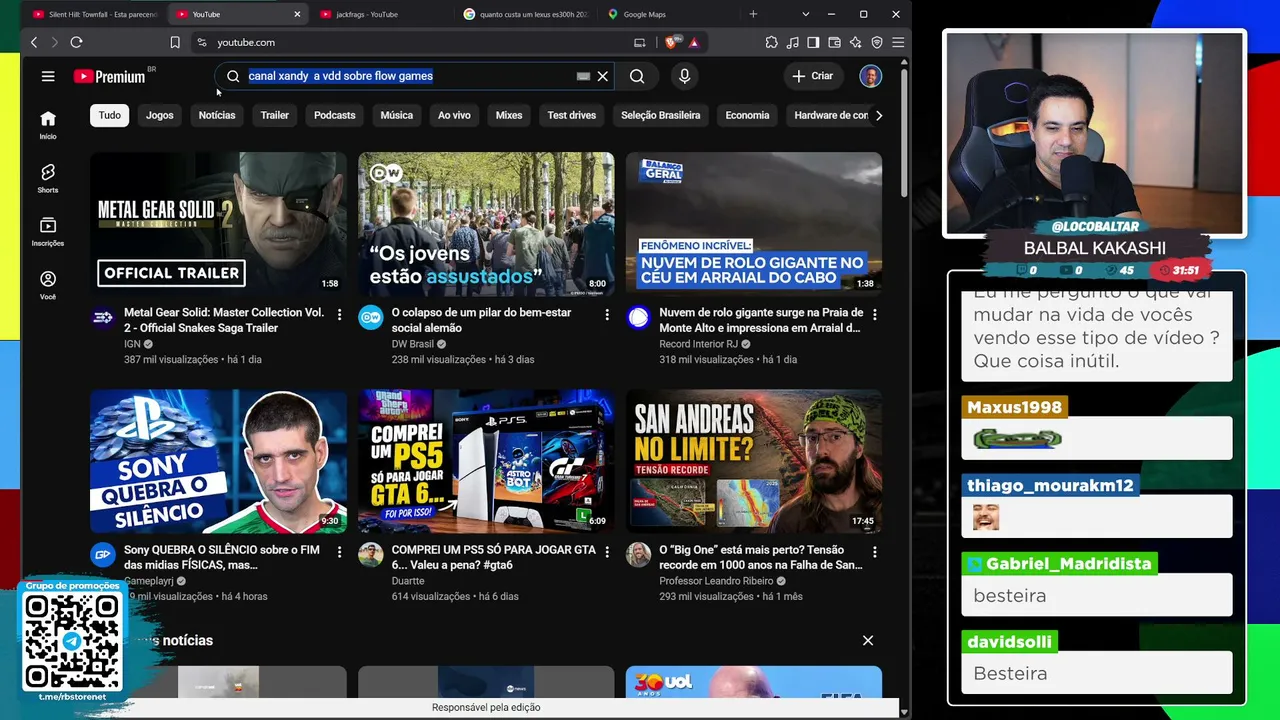This screenshot has height=720, width=1280.
Task: Open options menu for 'Big One' video
Action: click(875, 551)
